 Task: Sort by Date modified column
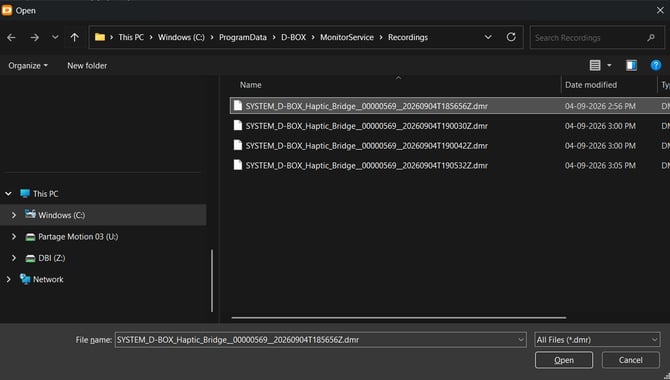(x=591, y=85)
